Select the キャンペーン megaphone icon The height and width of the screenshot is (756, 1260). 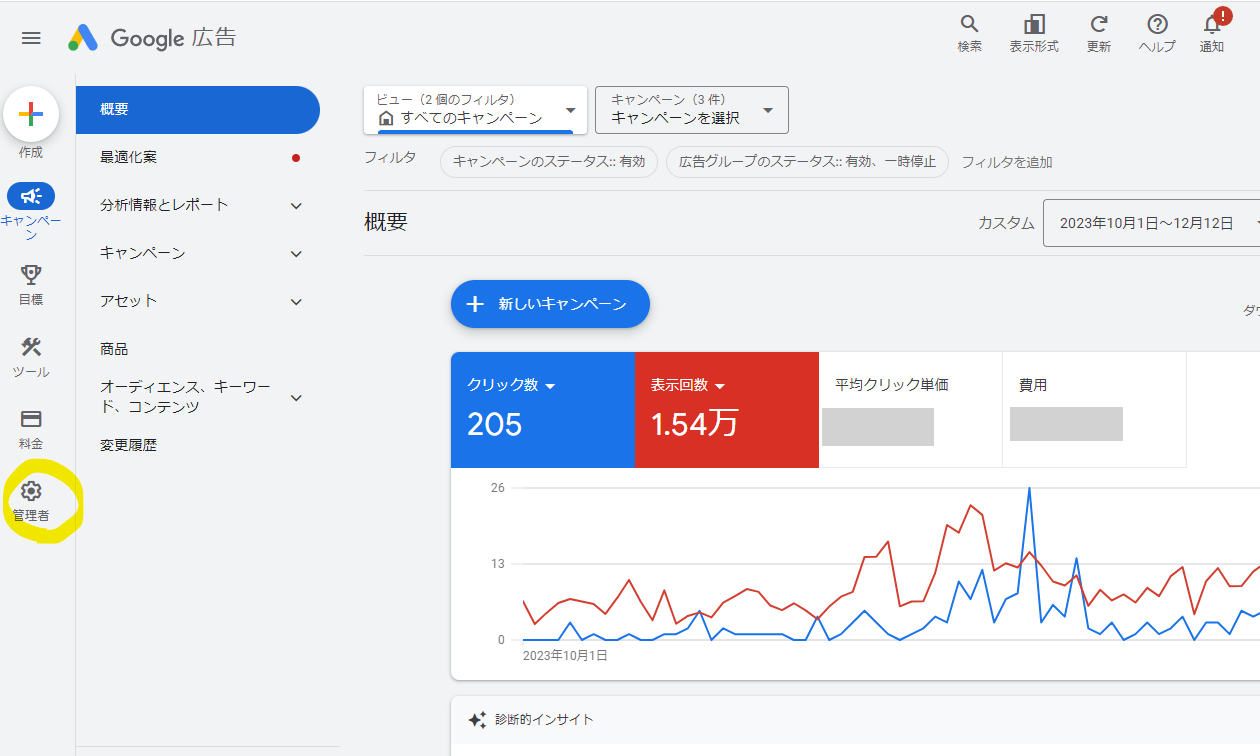pos(31,196)
